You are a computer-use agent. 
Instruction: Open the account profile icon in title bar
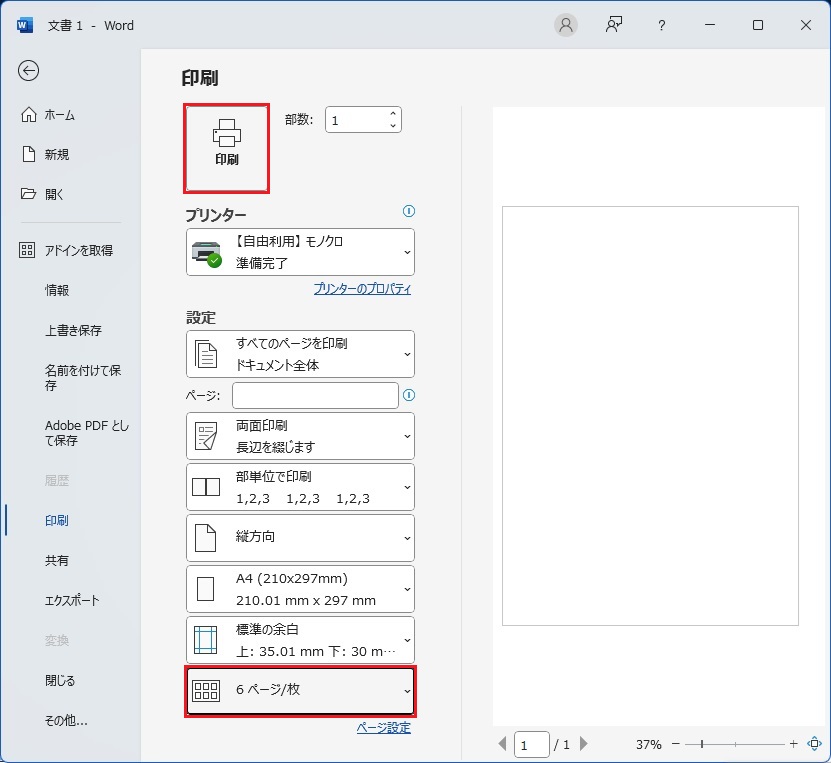coord(566,25)
